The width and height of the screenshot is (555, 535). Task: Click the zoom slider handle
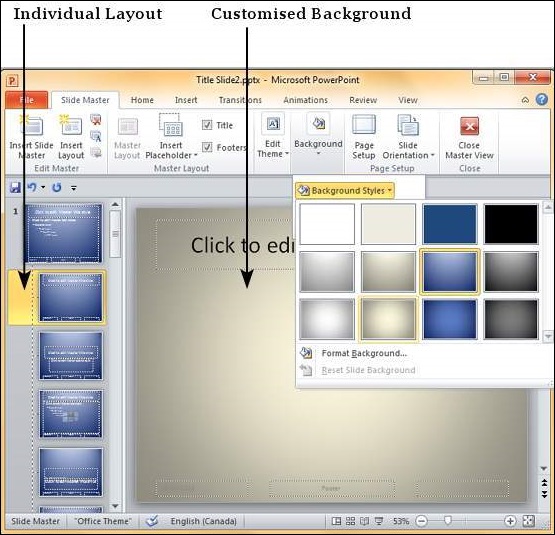point(447,520)
